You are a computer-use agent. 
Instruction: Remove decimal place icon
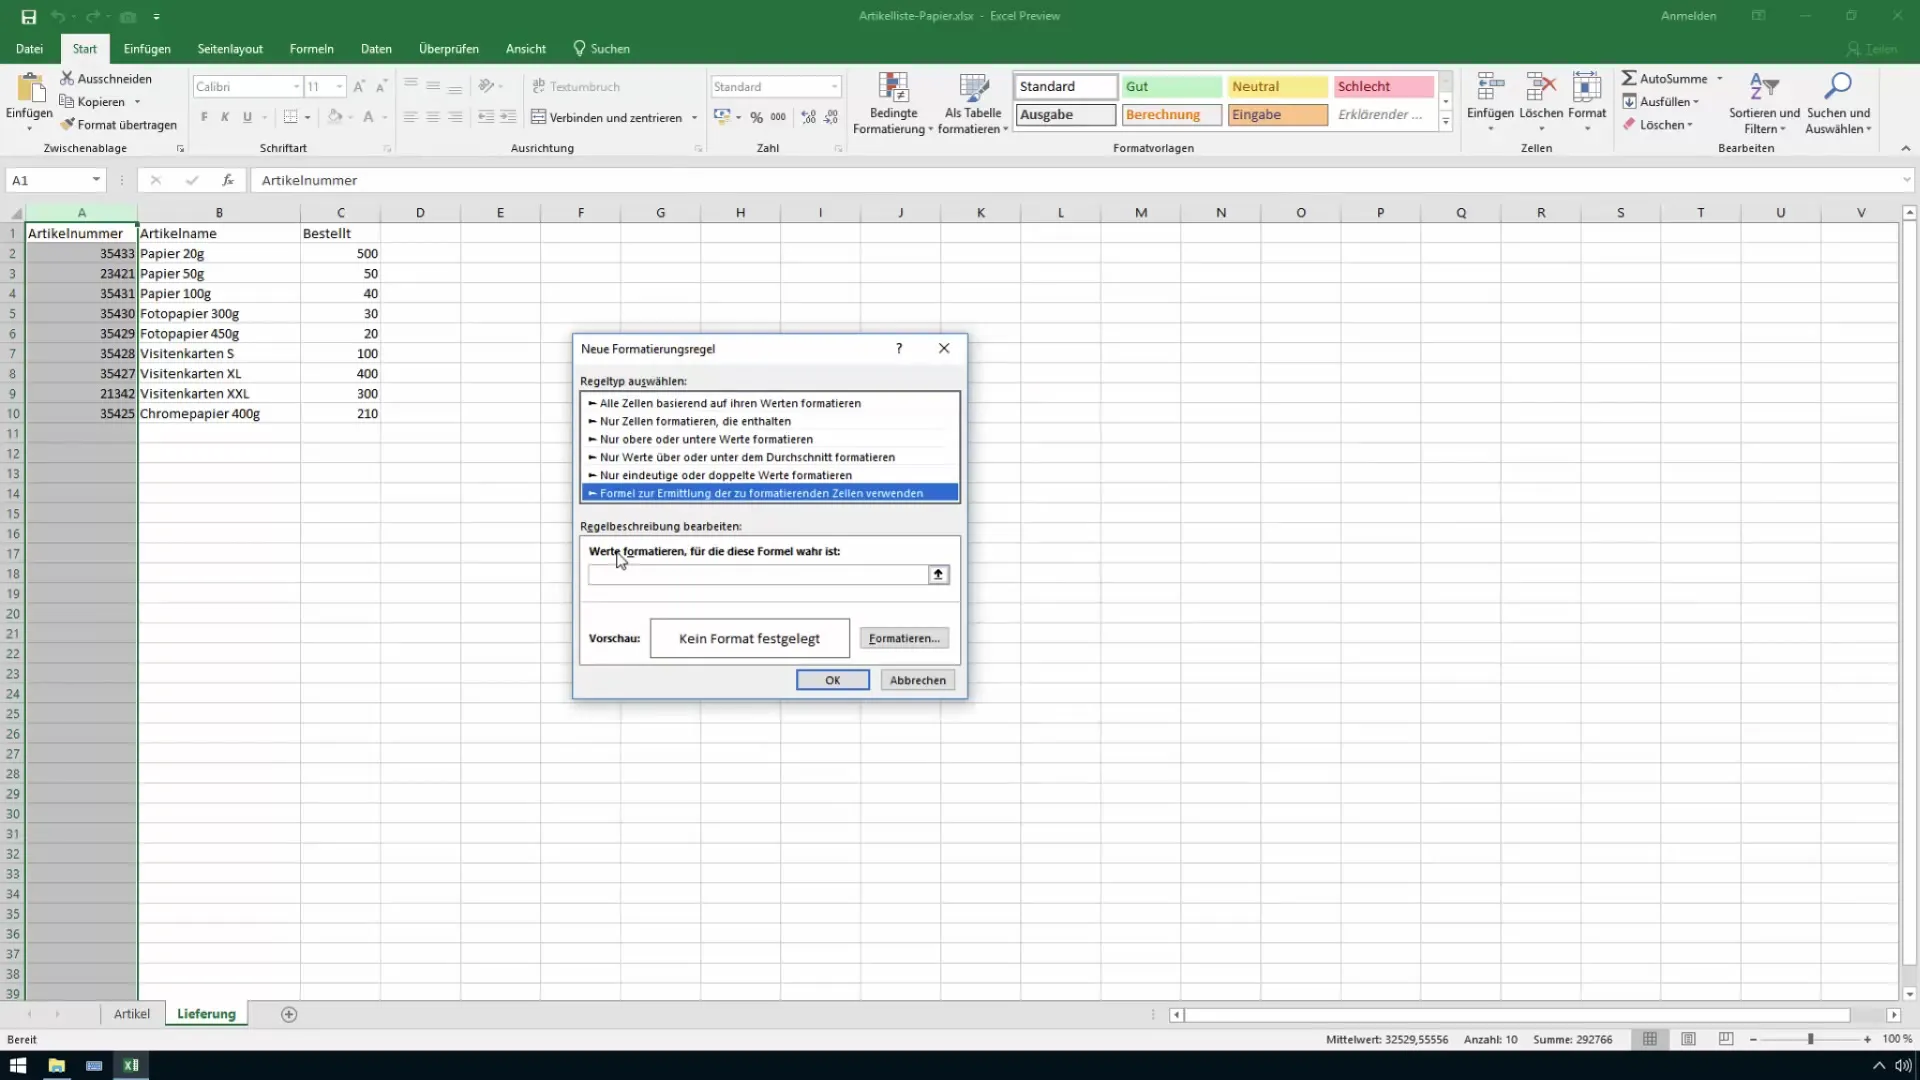[831, 117]
